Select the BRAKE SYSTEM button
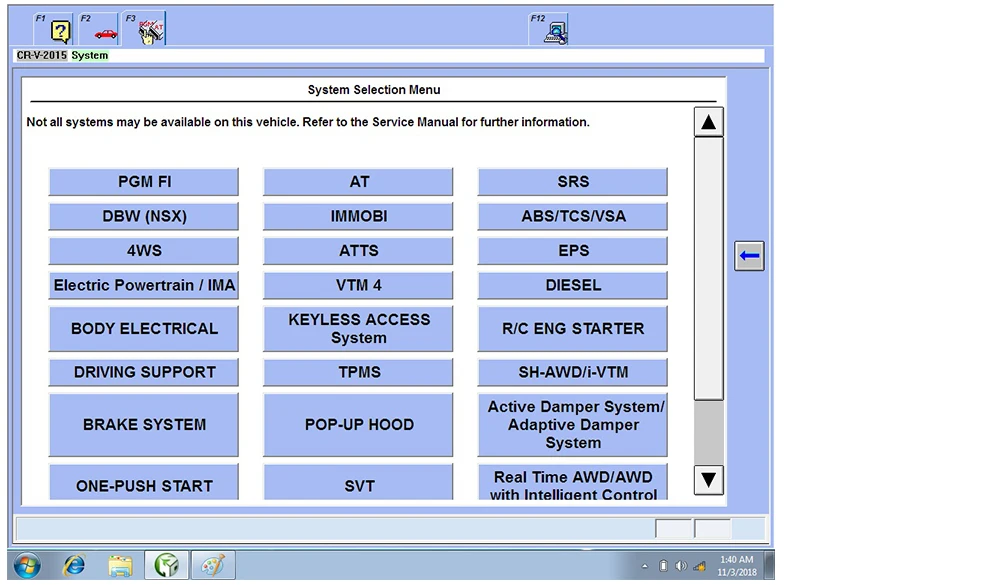The image size is (1000, 585). click(144, 424)
